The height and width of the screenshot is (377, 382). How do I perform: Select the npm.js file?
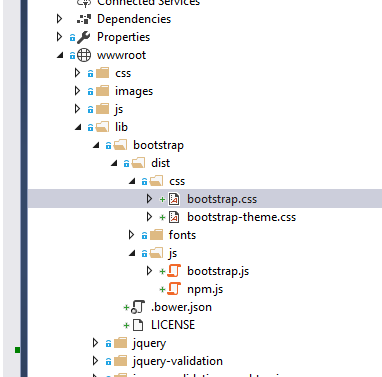pyautogui.click(x=205, y=289)
